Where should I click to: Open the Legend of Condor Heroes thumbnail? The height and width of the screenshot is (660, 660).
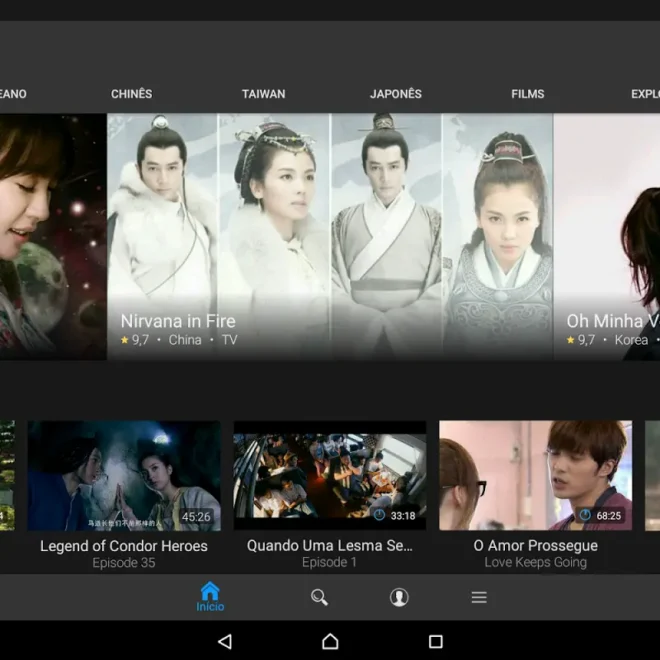124,476
